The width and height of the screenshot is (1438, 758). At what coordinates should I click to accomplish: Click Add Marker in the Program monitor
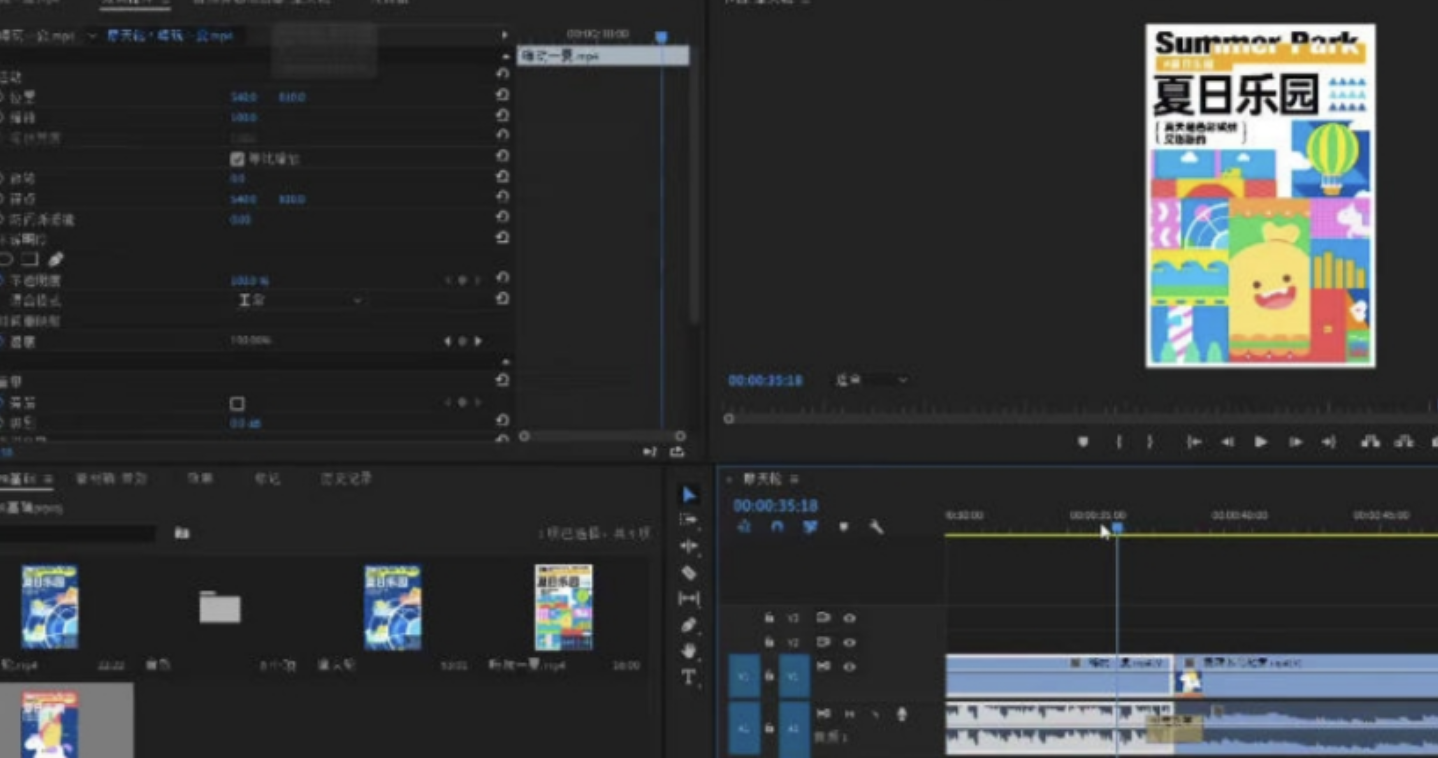(1082, 442)
